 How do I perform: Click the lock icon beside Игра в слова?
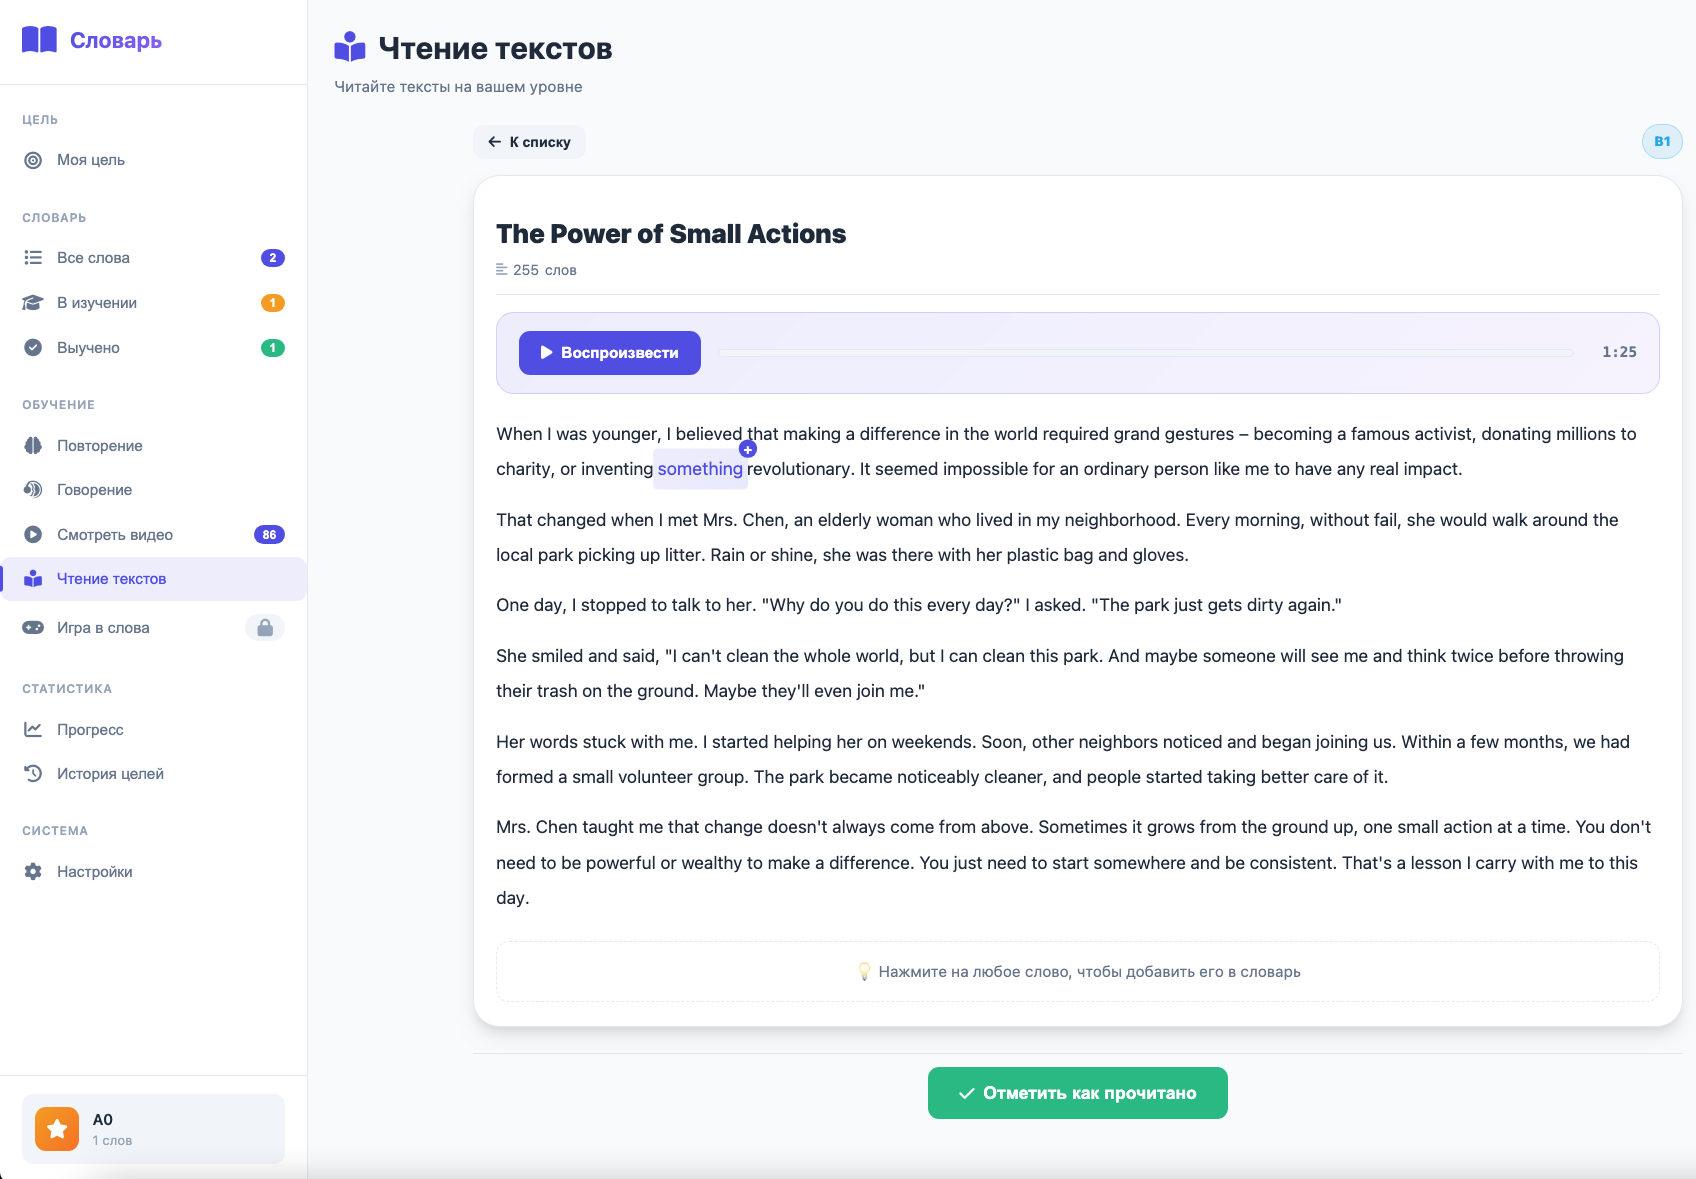click(265, 628)
